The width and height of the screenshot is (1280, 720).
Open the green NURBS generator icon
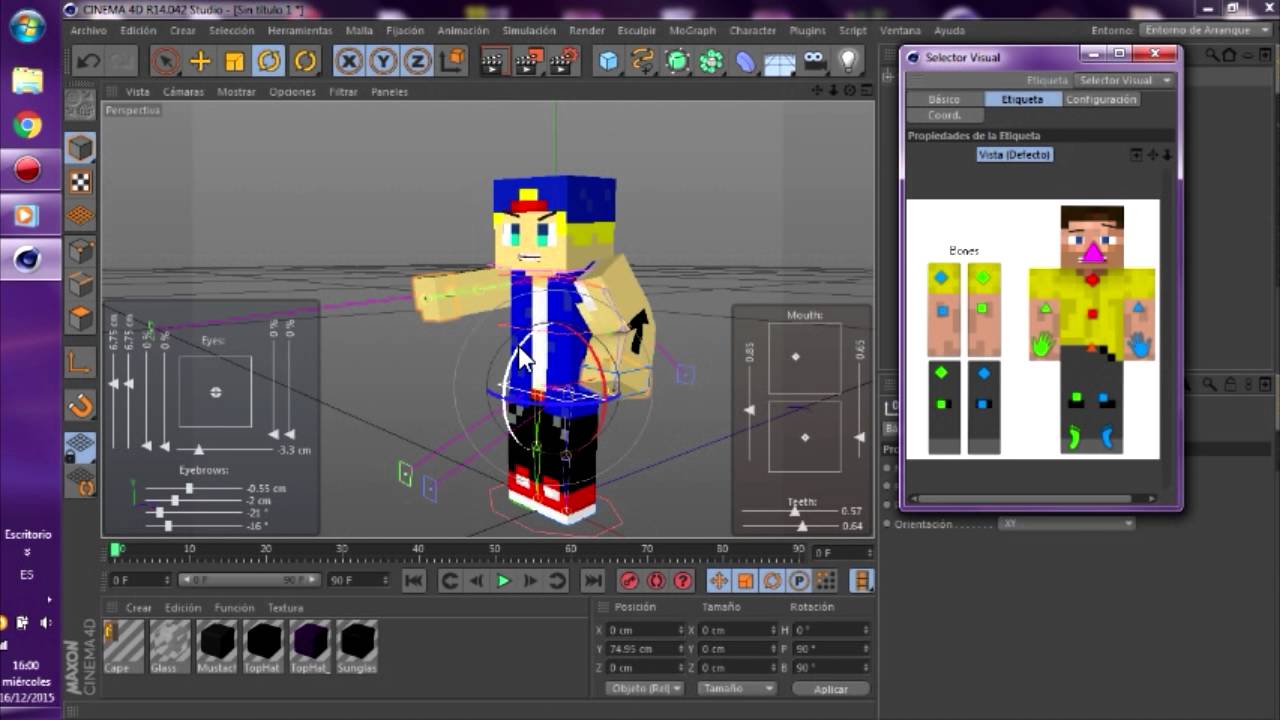tap(678, 62)
